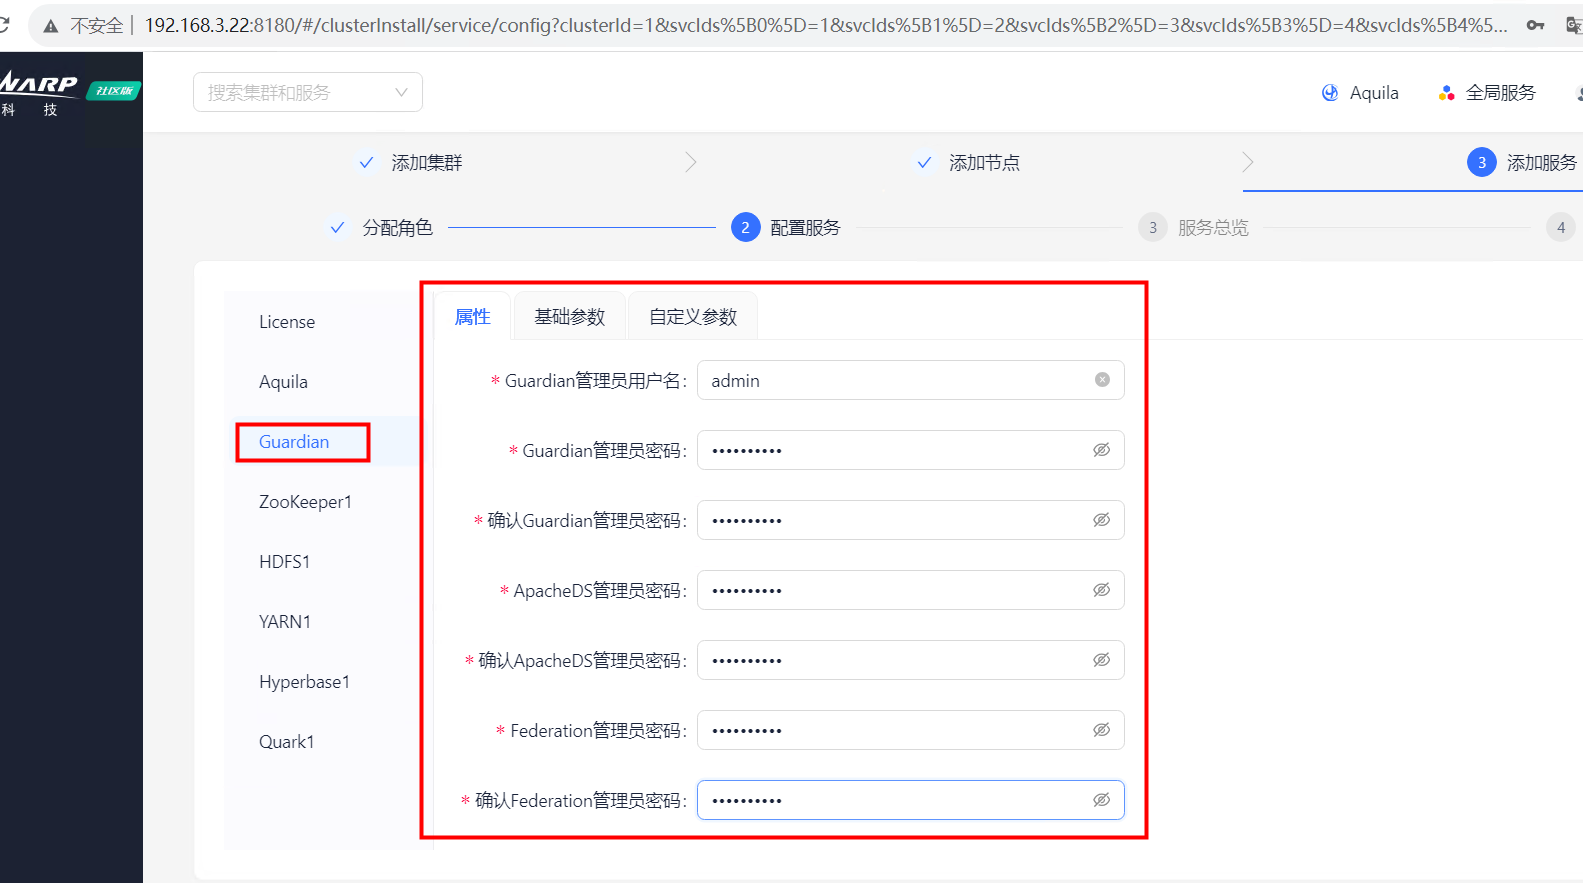Reveal the 确认Guardian管理员密码 password

tap(1102, 520)
